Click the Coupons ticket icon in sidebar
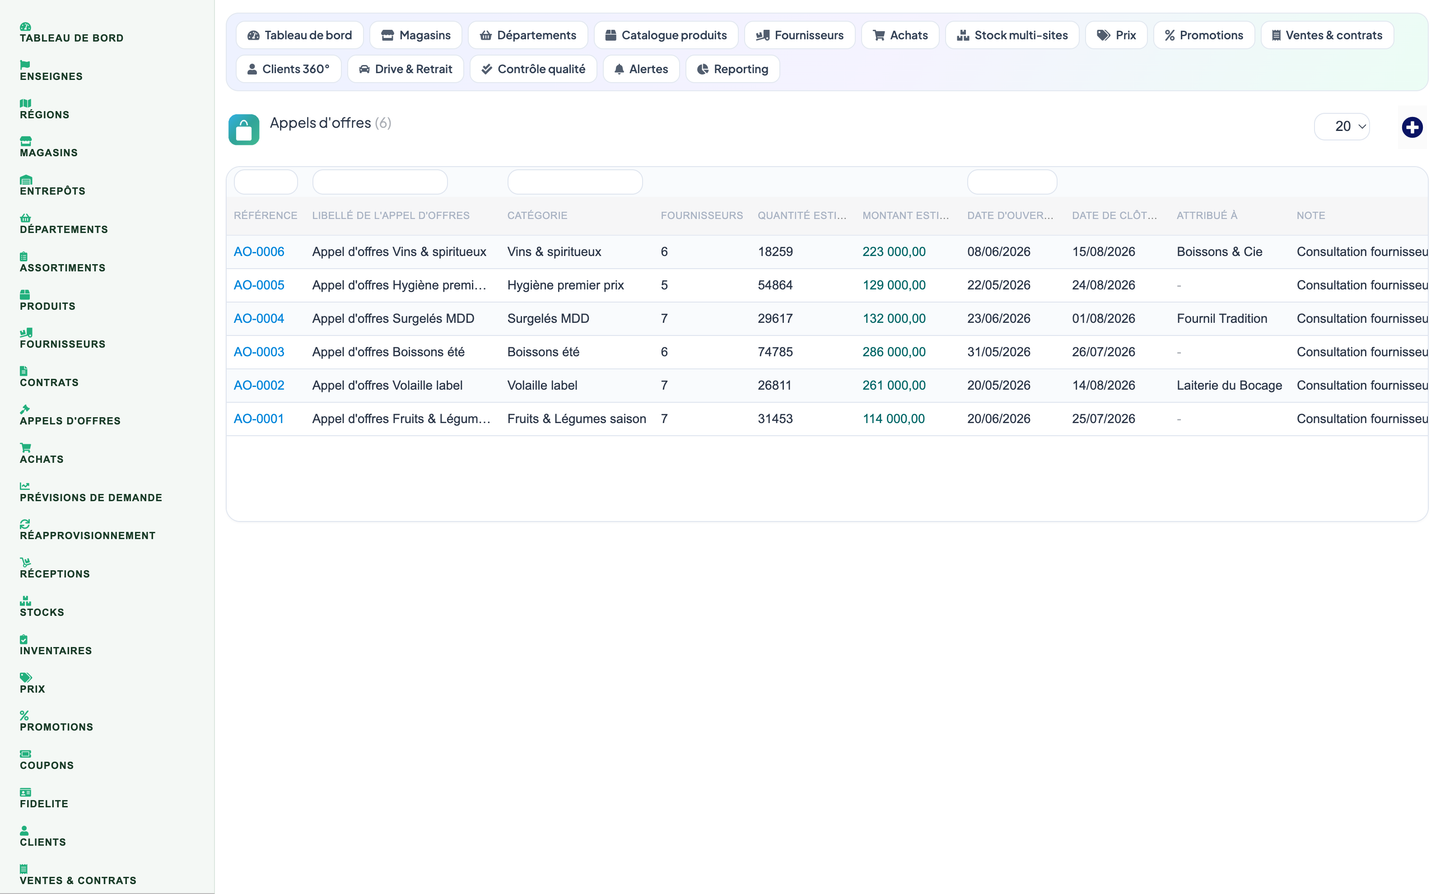Image resolution: width=1445 pixels, height=894 pixels. click(25, 754)
